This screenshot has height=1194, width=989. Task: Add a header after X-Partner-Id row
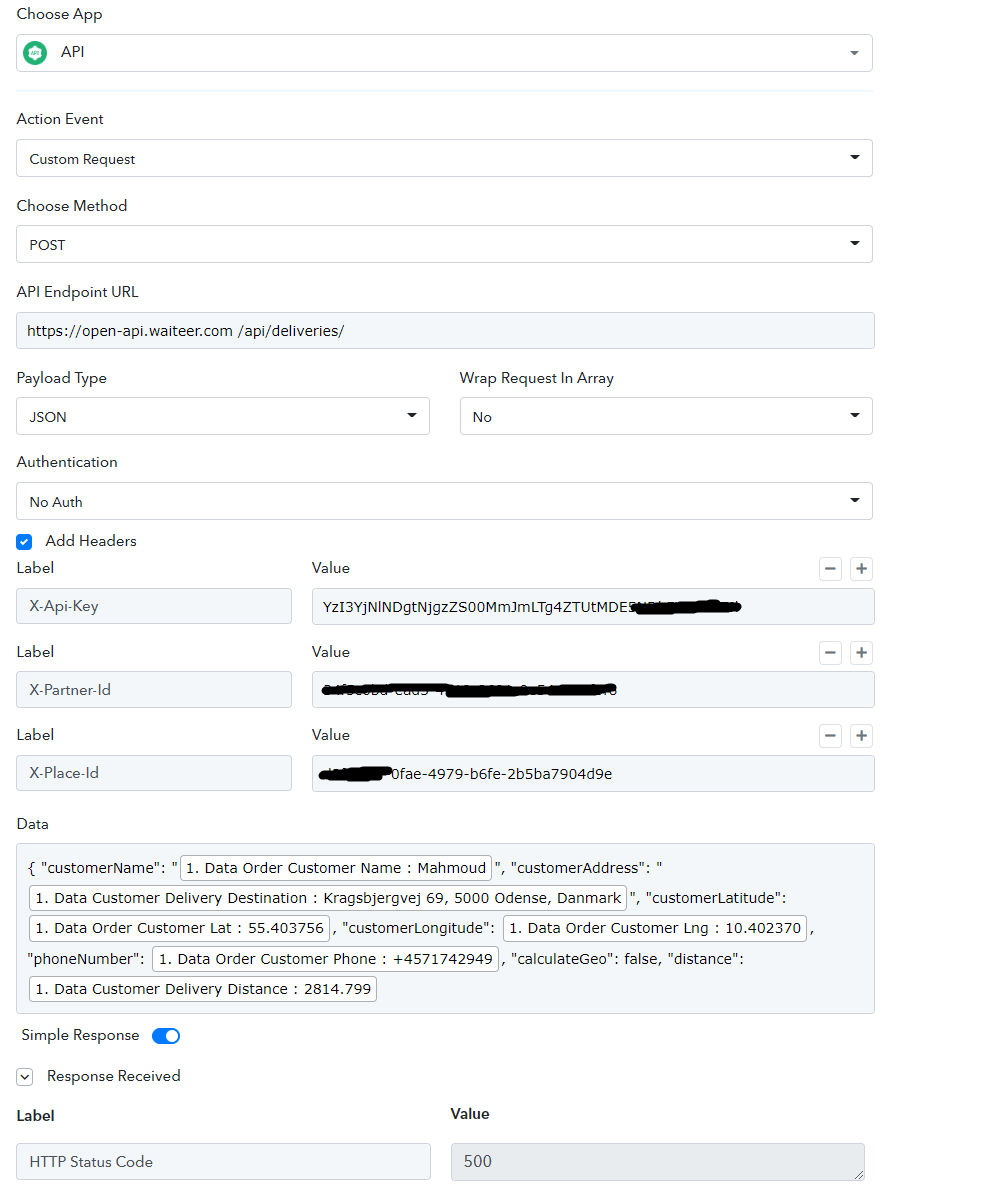pos(861,653)
